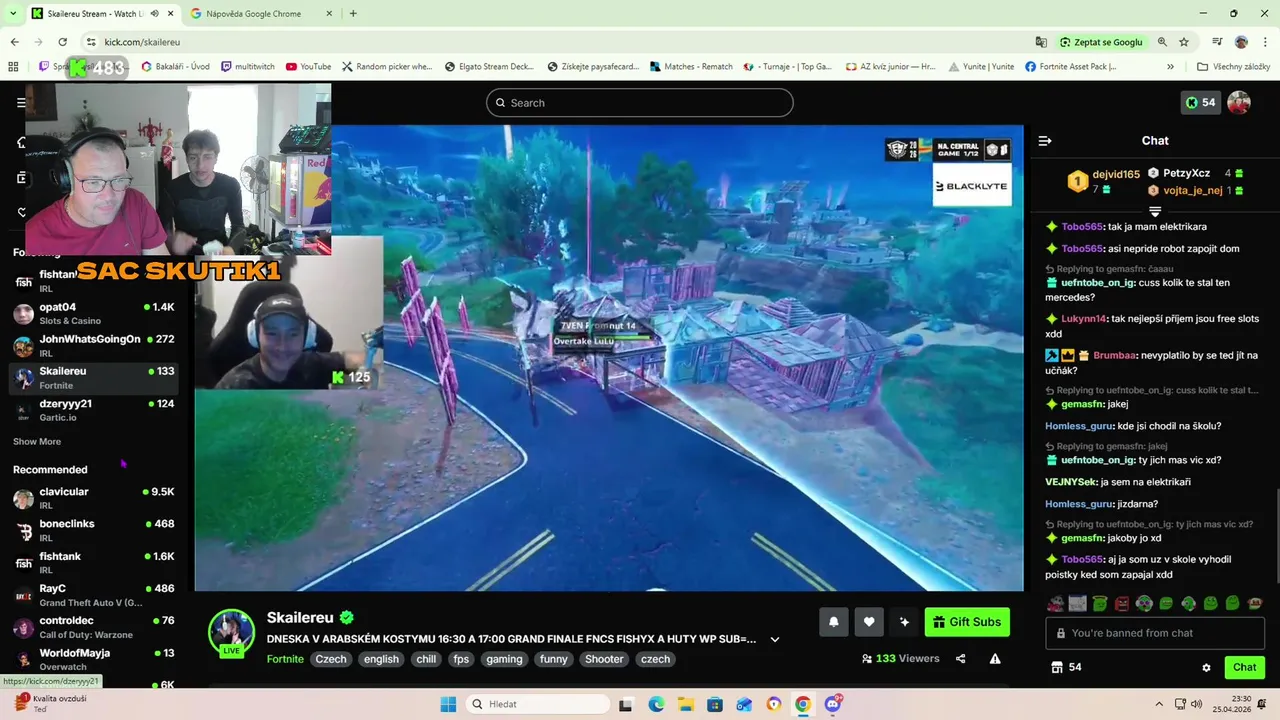Click the address bar kick.com/skailereu

coord(142,42)
